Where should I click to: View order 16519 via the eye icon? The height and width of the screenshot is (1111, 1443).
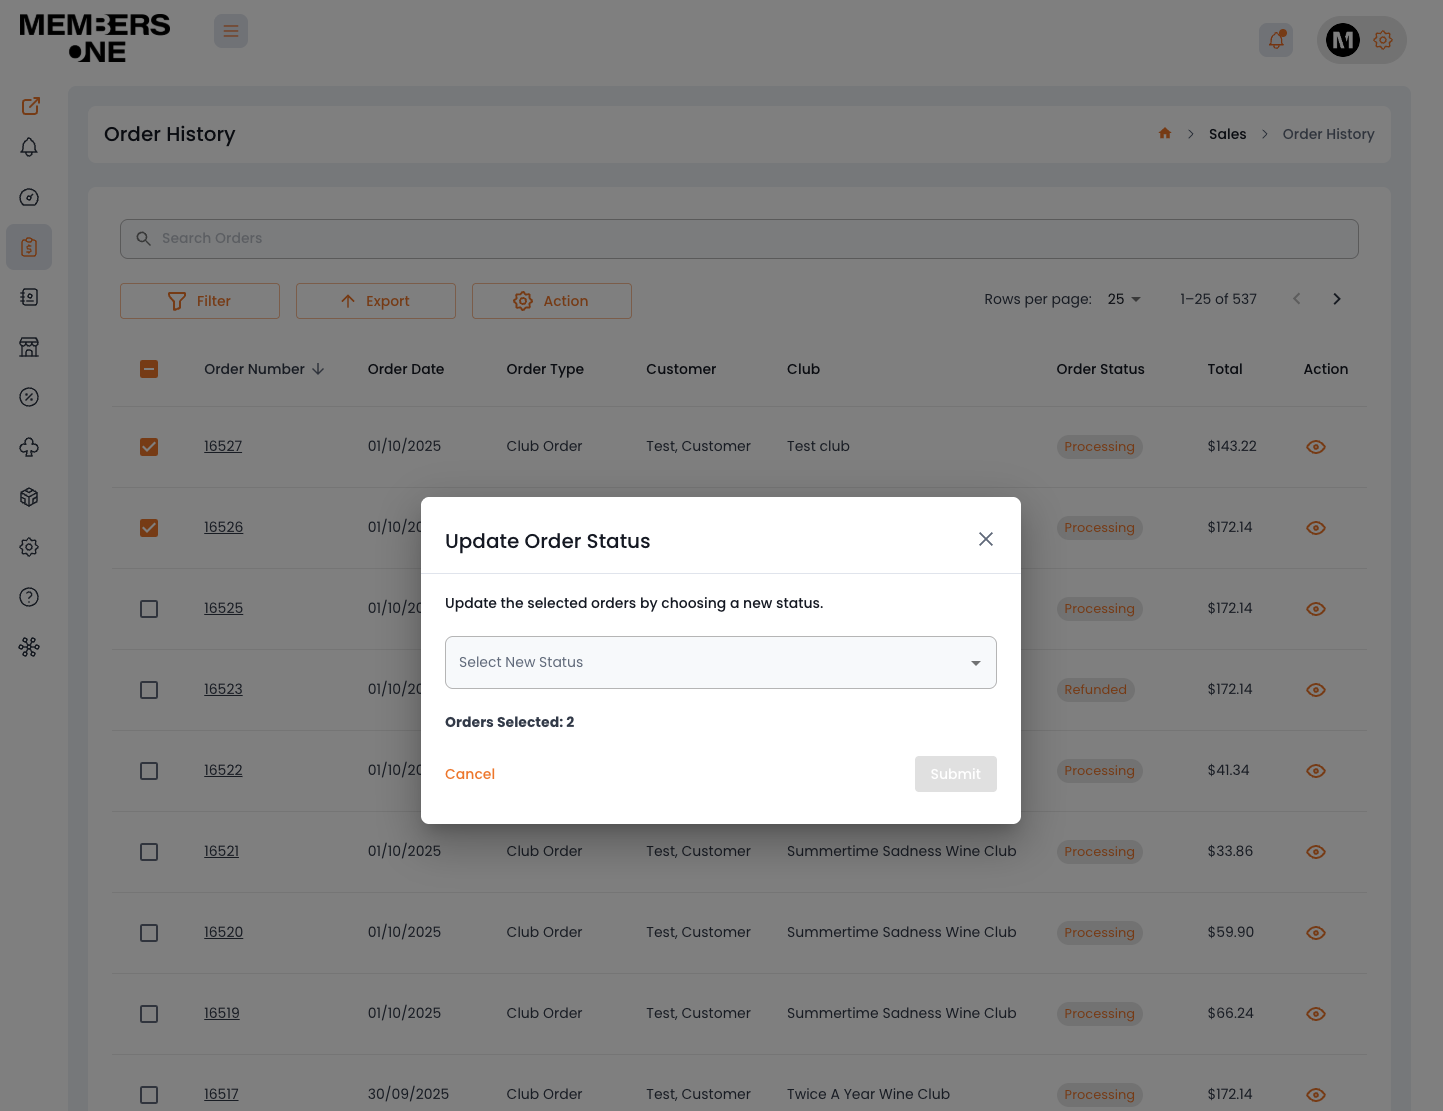[x=1316, y=1014]
